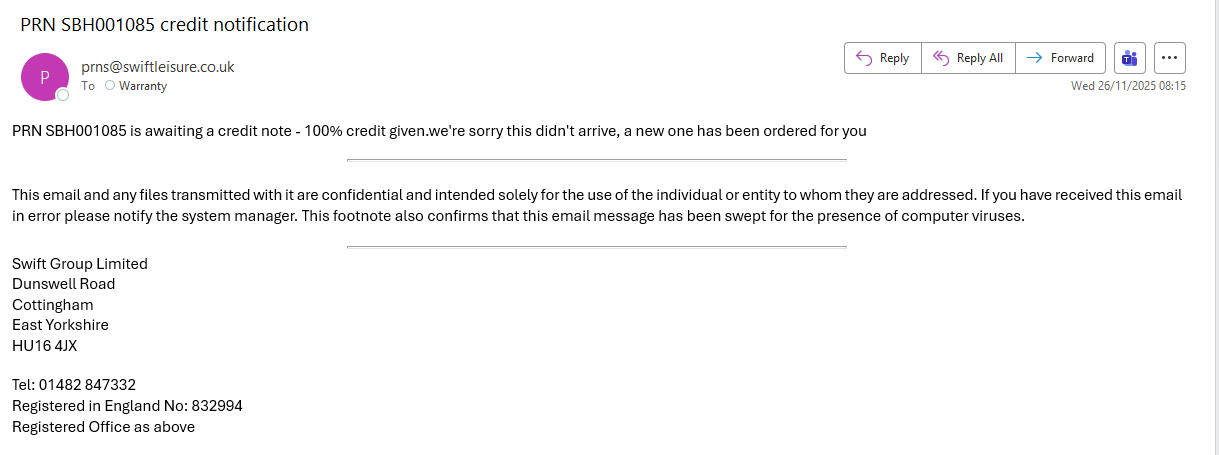
Task: Select the Warranty recipient name
Action: (142, 86)
